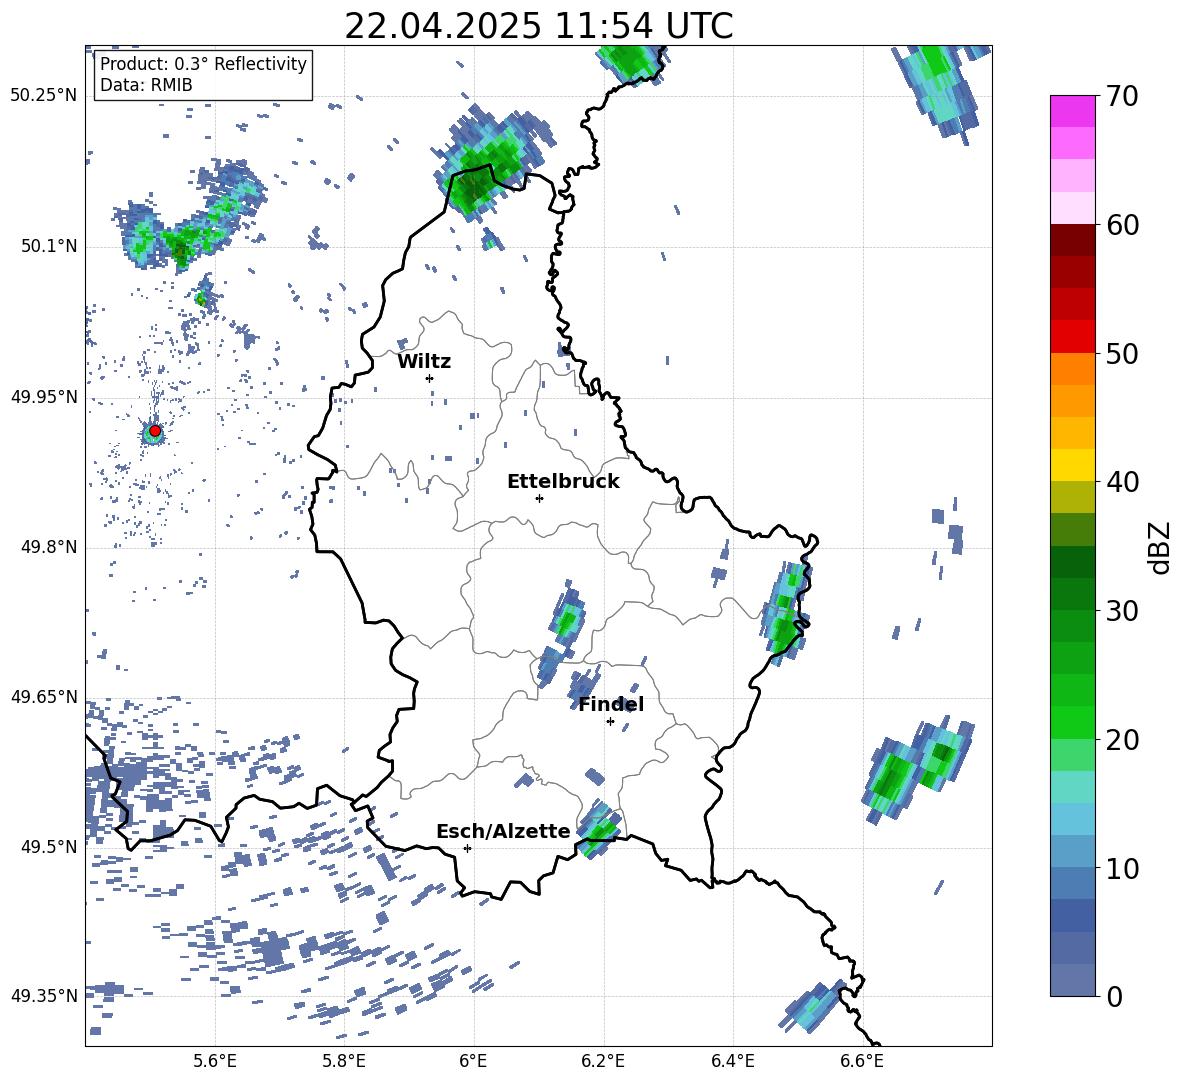Click the 6°E longitude label

473,1061
